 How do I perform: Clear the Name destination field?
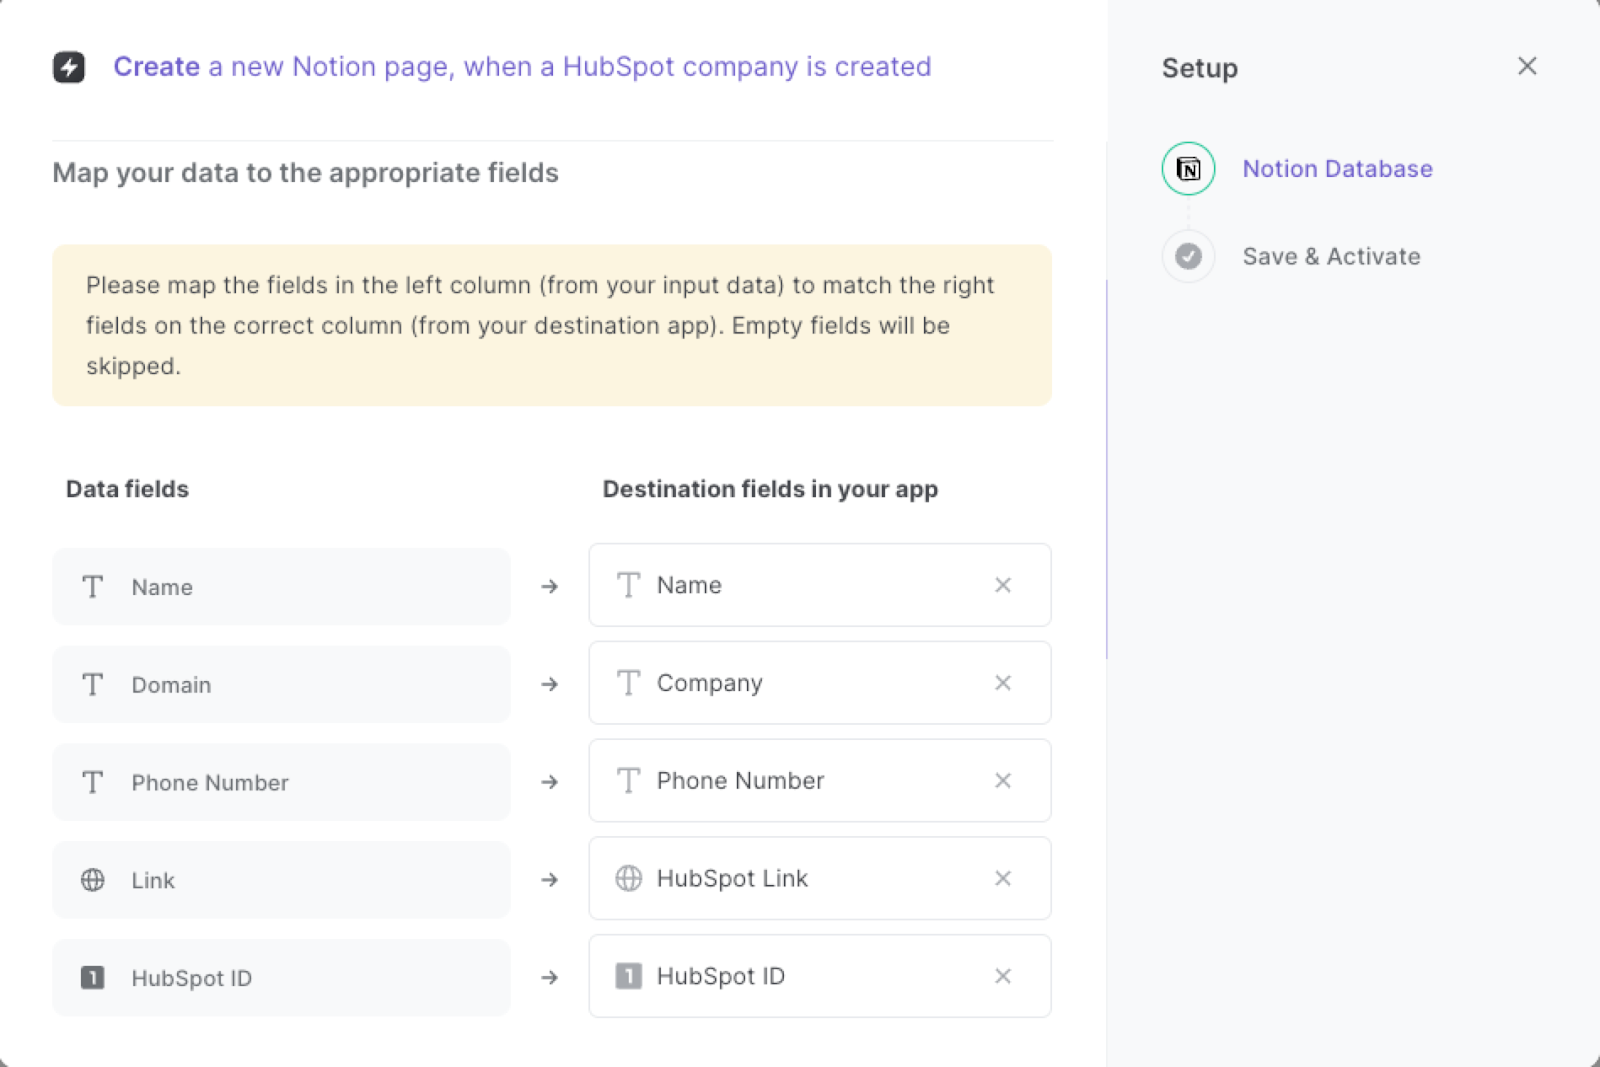coord(1003,585)
